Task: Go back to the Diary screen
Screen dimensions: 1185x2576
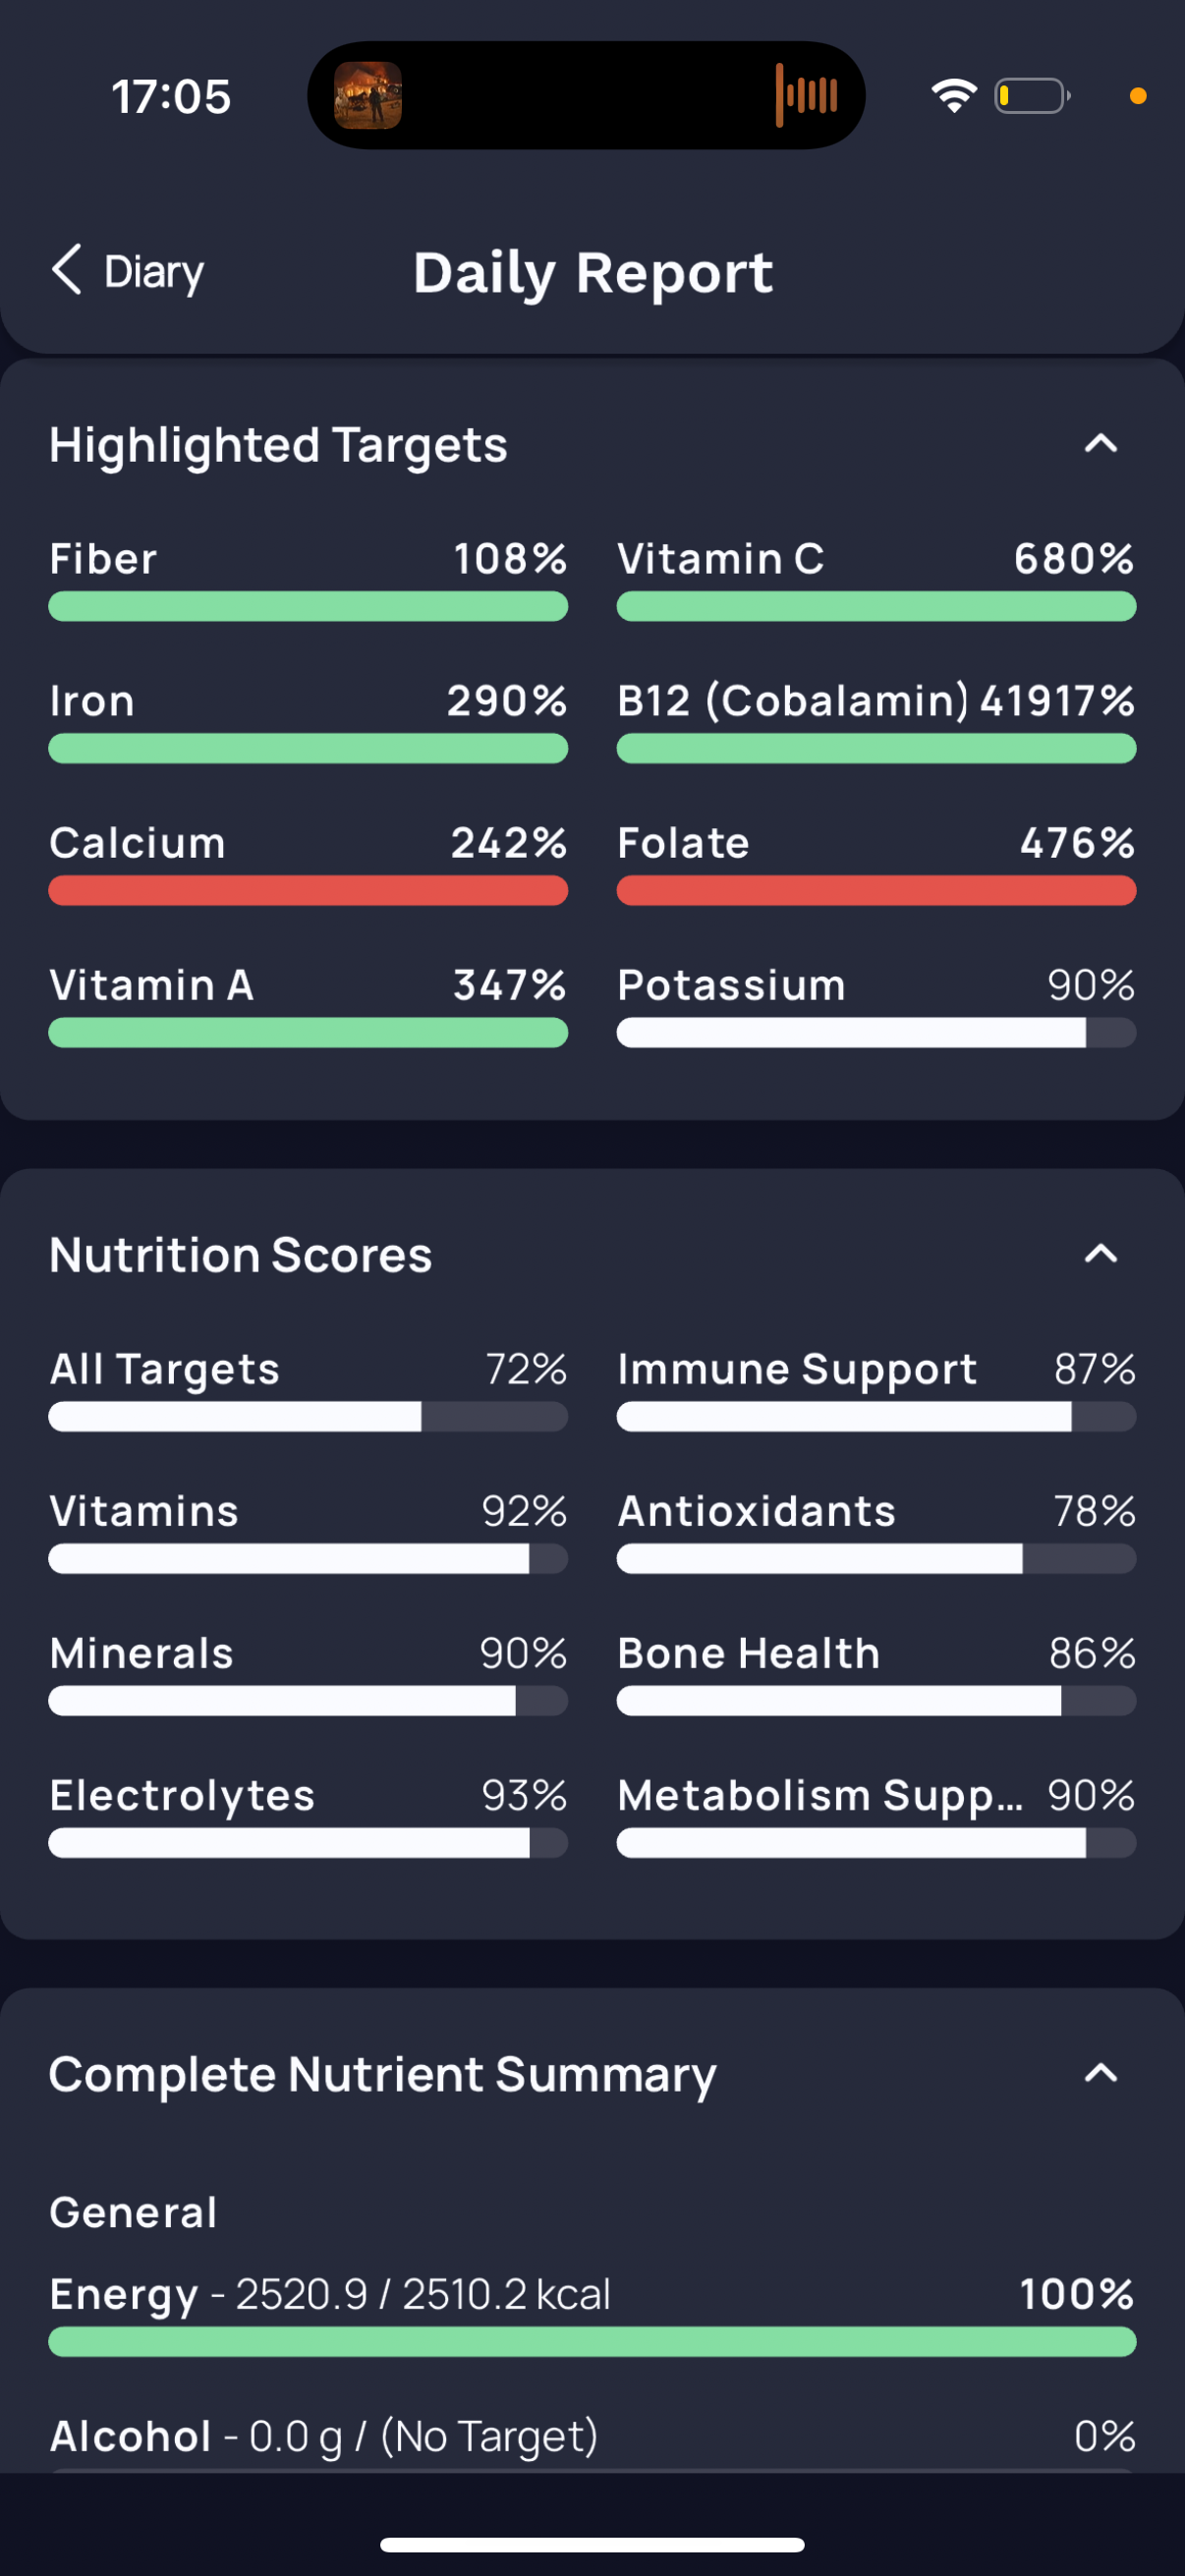Action: (x=128, y=271)
